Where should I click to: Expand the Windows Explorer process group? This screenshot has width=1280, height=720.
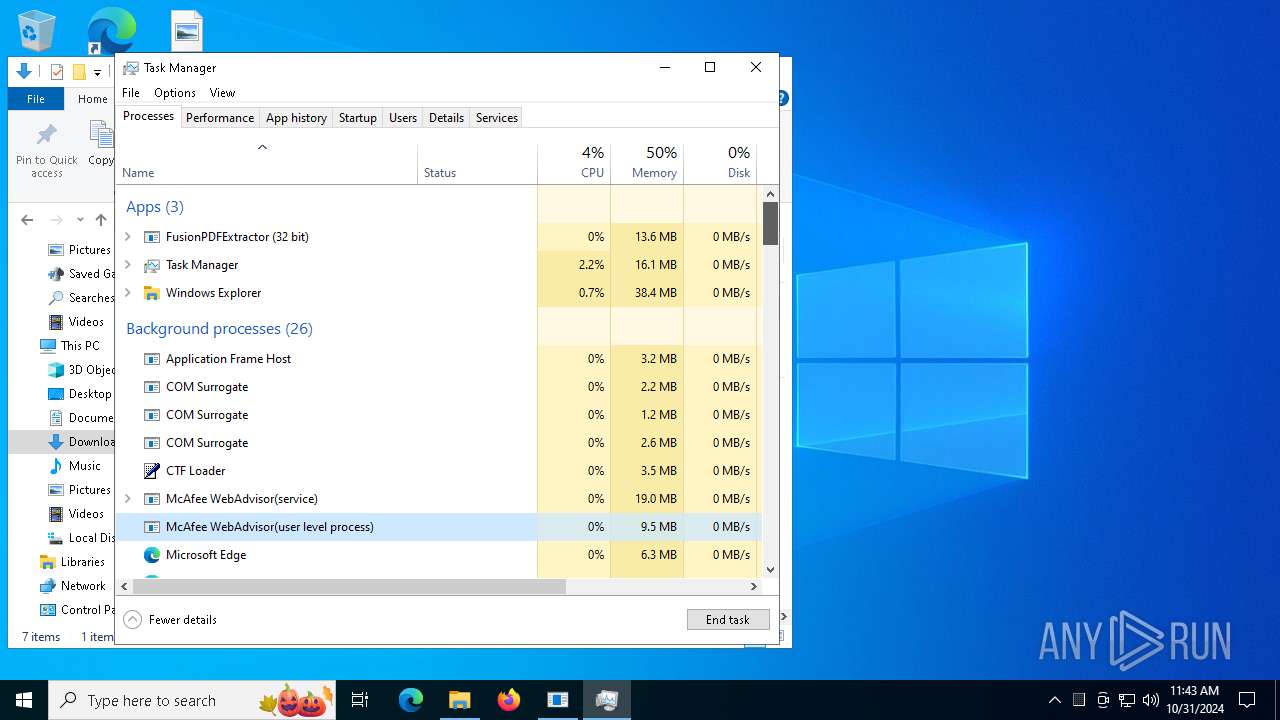tap(127, 293)
